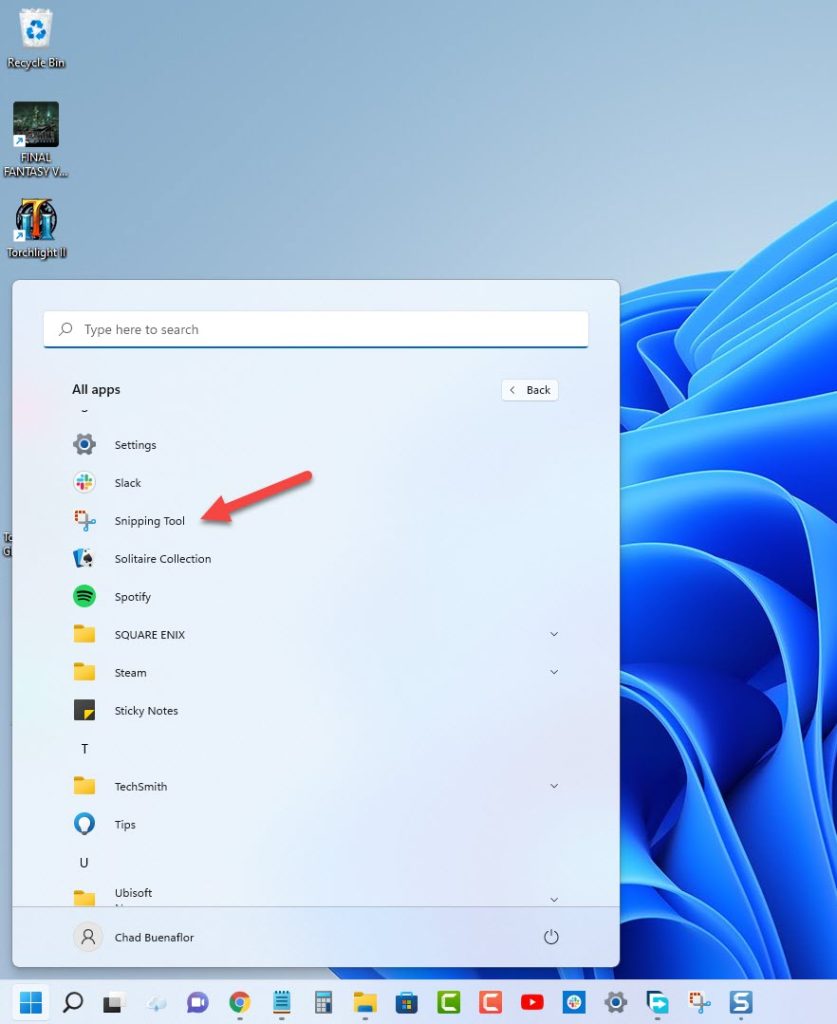Screen dimensions: 837x1024
Task: Open File Explorer from the taskbar
Action: [365, 1002]
